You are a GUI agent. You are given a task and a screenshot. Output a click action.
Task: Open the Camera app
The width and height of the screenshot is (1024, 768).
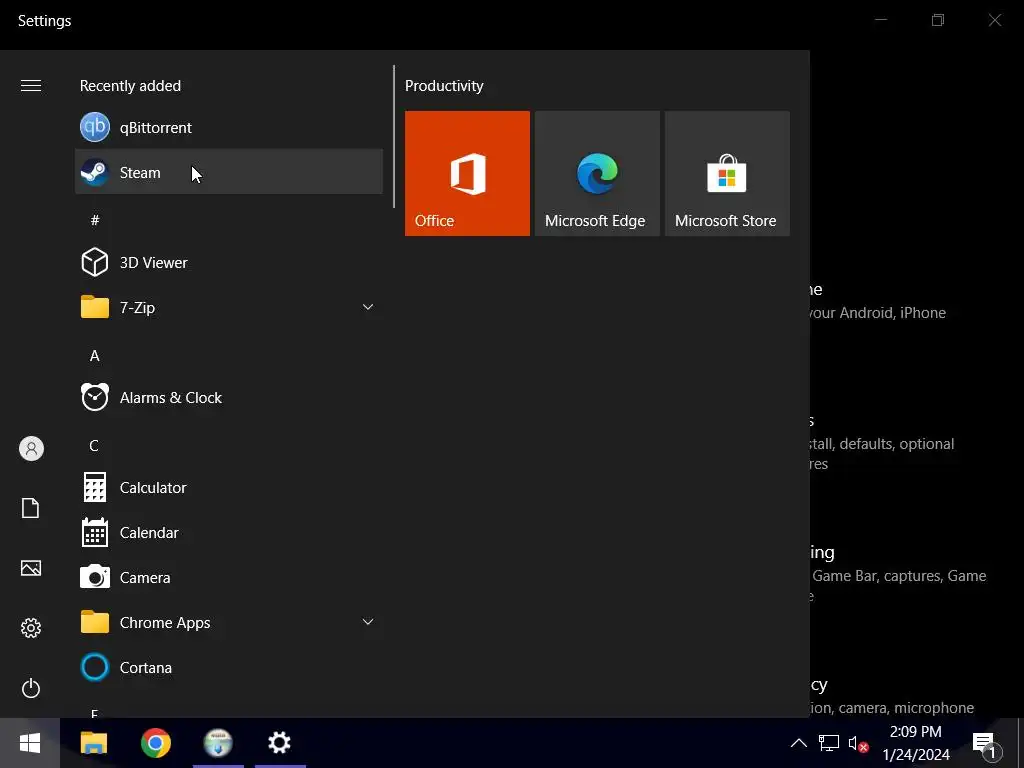(x=229, y=577)
